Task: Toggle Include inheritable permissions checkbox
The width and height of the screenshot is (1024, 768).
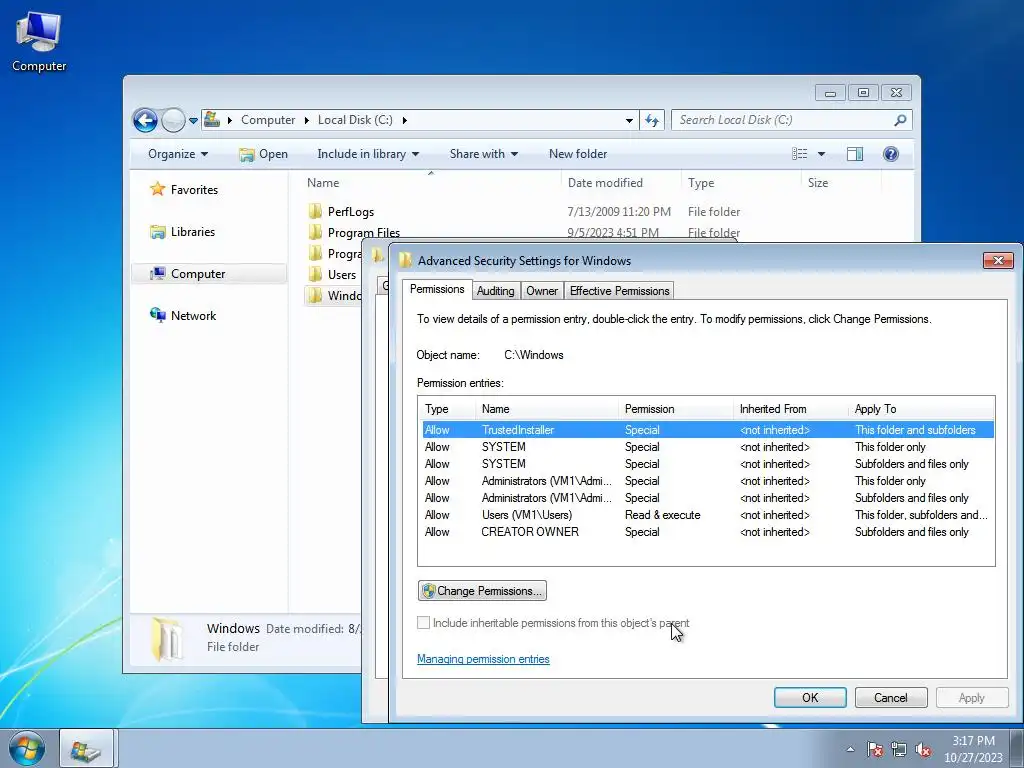Action: pyautogui.click(x=424, y=623)
